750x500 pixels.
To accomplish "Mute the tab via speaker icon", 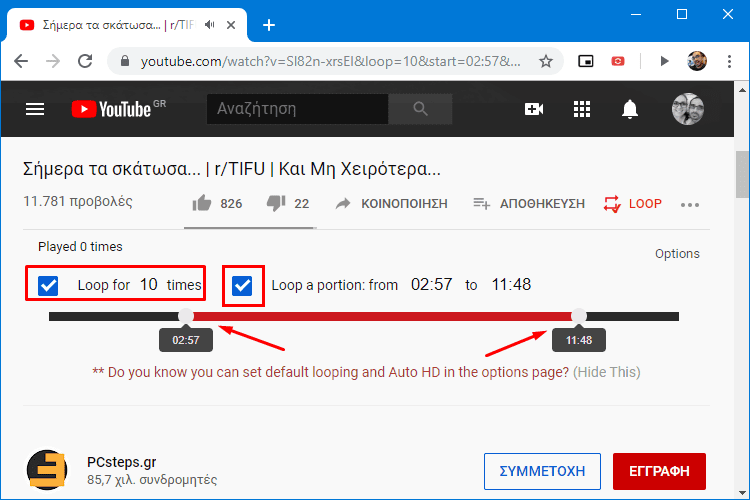I will (x=210, y=24).
